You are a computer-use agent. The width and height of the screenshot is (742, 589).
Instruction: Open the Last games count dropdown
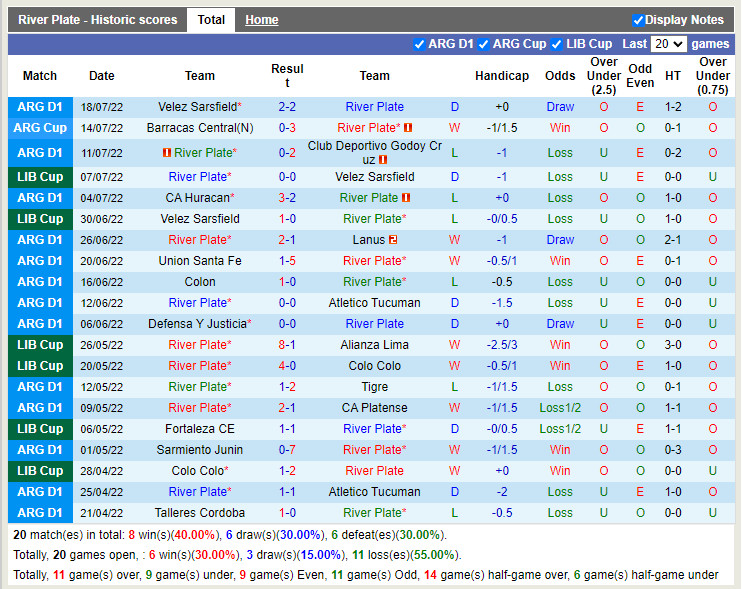pos(667,44)
